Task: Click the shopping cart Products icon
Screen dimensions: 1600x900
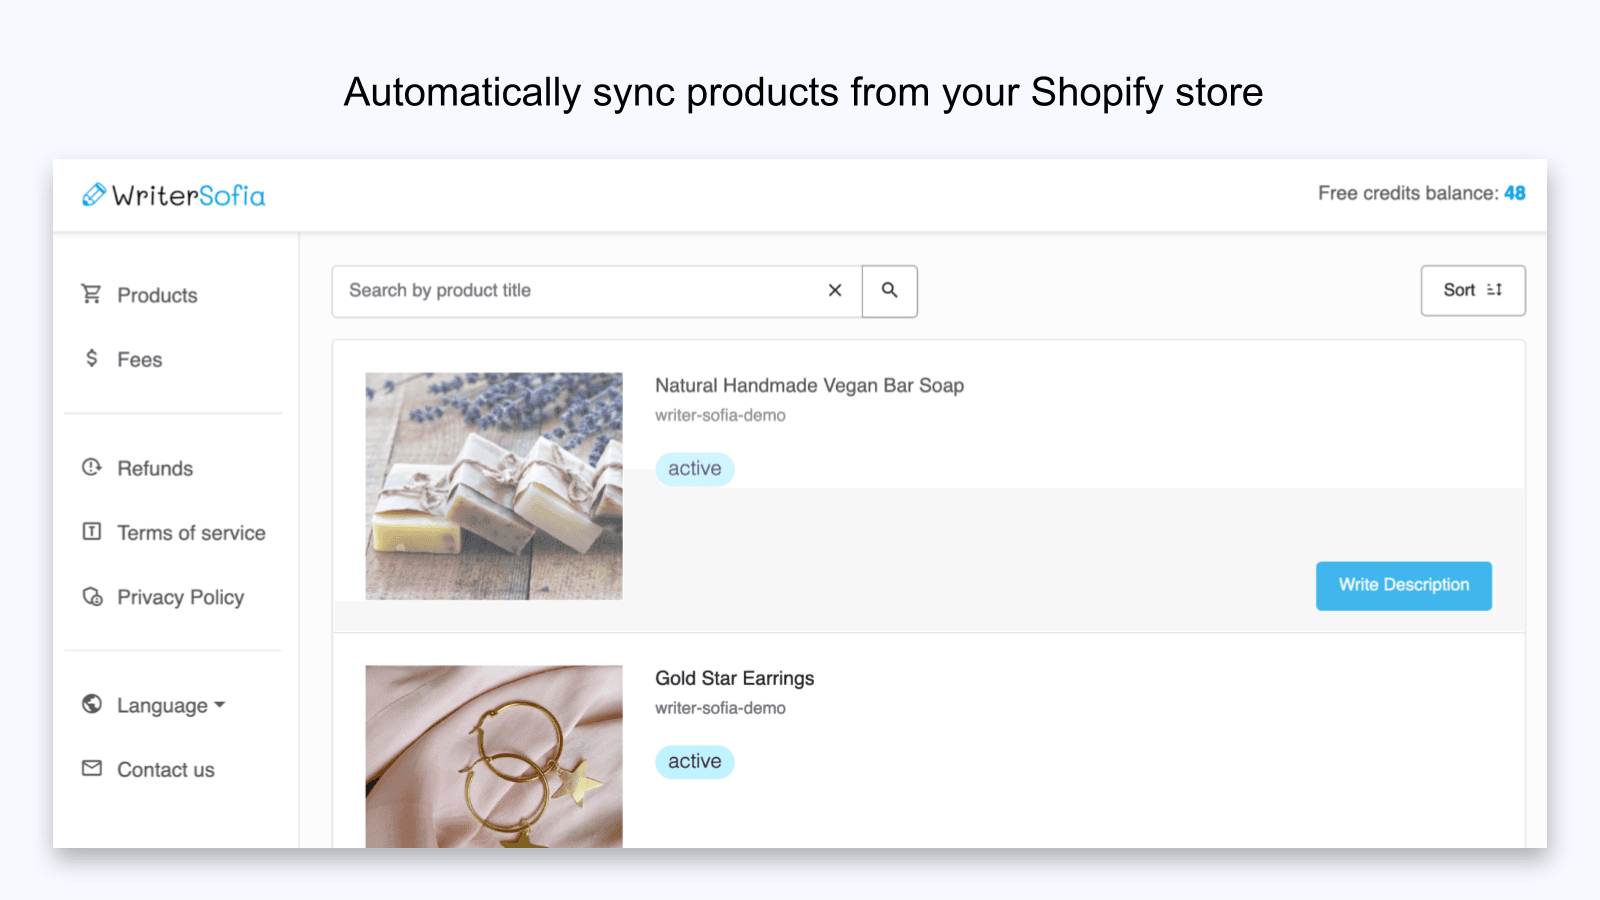Action: point(92,294)
